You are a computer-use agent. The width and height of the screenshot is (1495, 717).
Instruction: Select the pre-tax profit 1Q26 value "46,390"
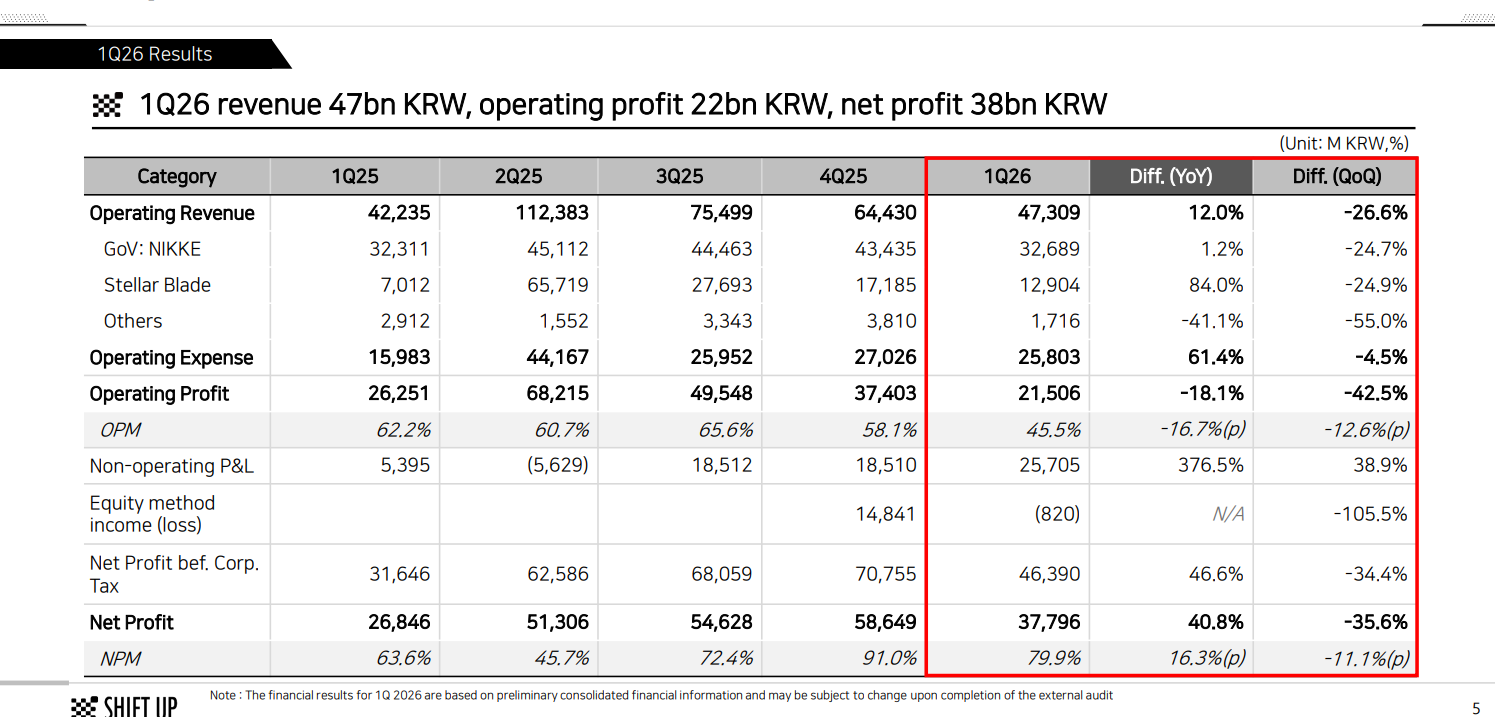coord(1049,574)
